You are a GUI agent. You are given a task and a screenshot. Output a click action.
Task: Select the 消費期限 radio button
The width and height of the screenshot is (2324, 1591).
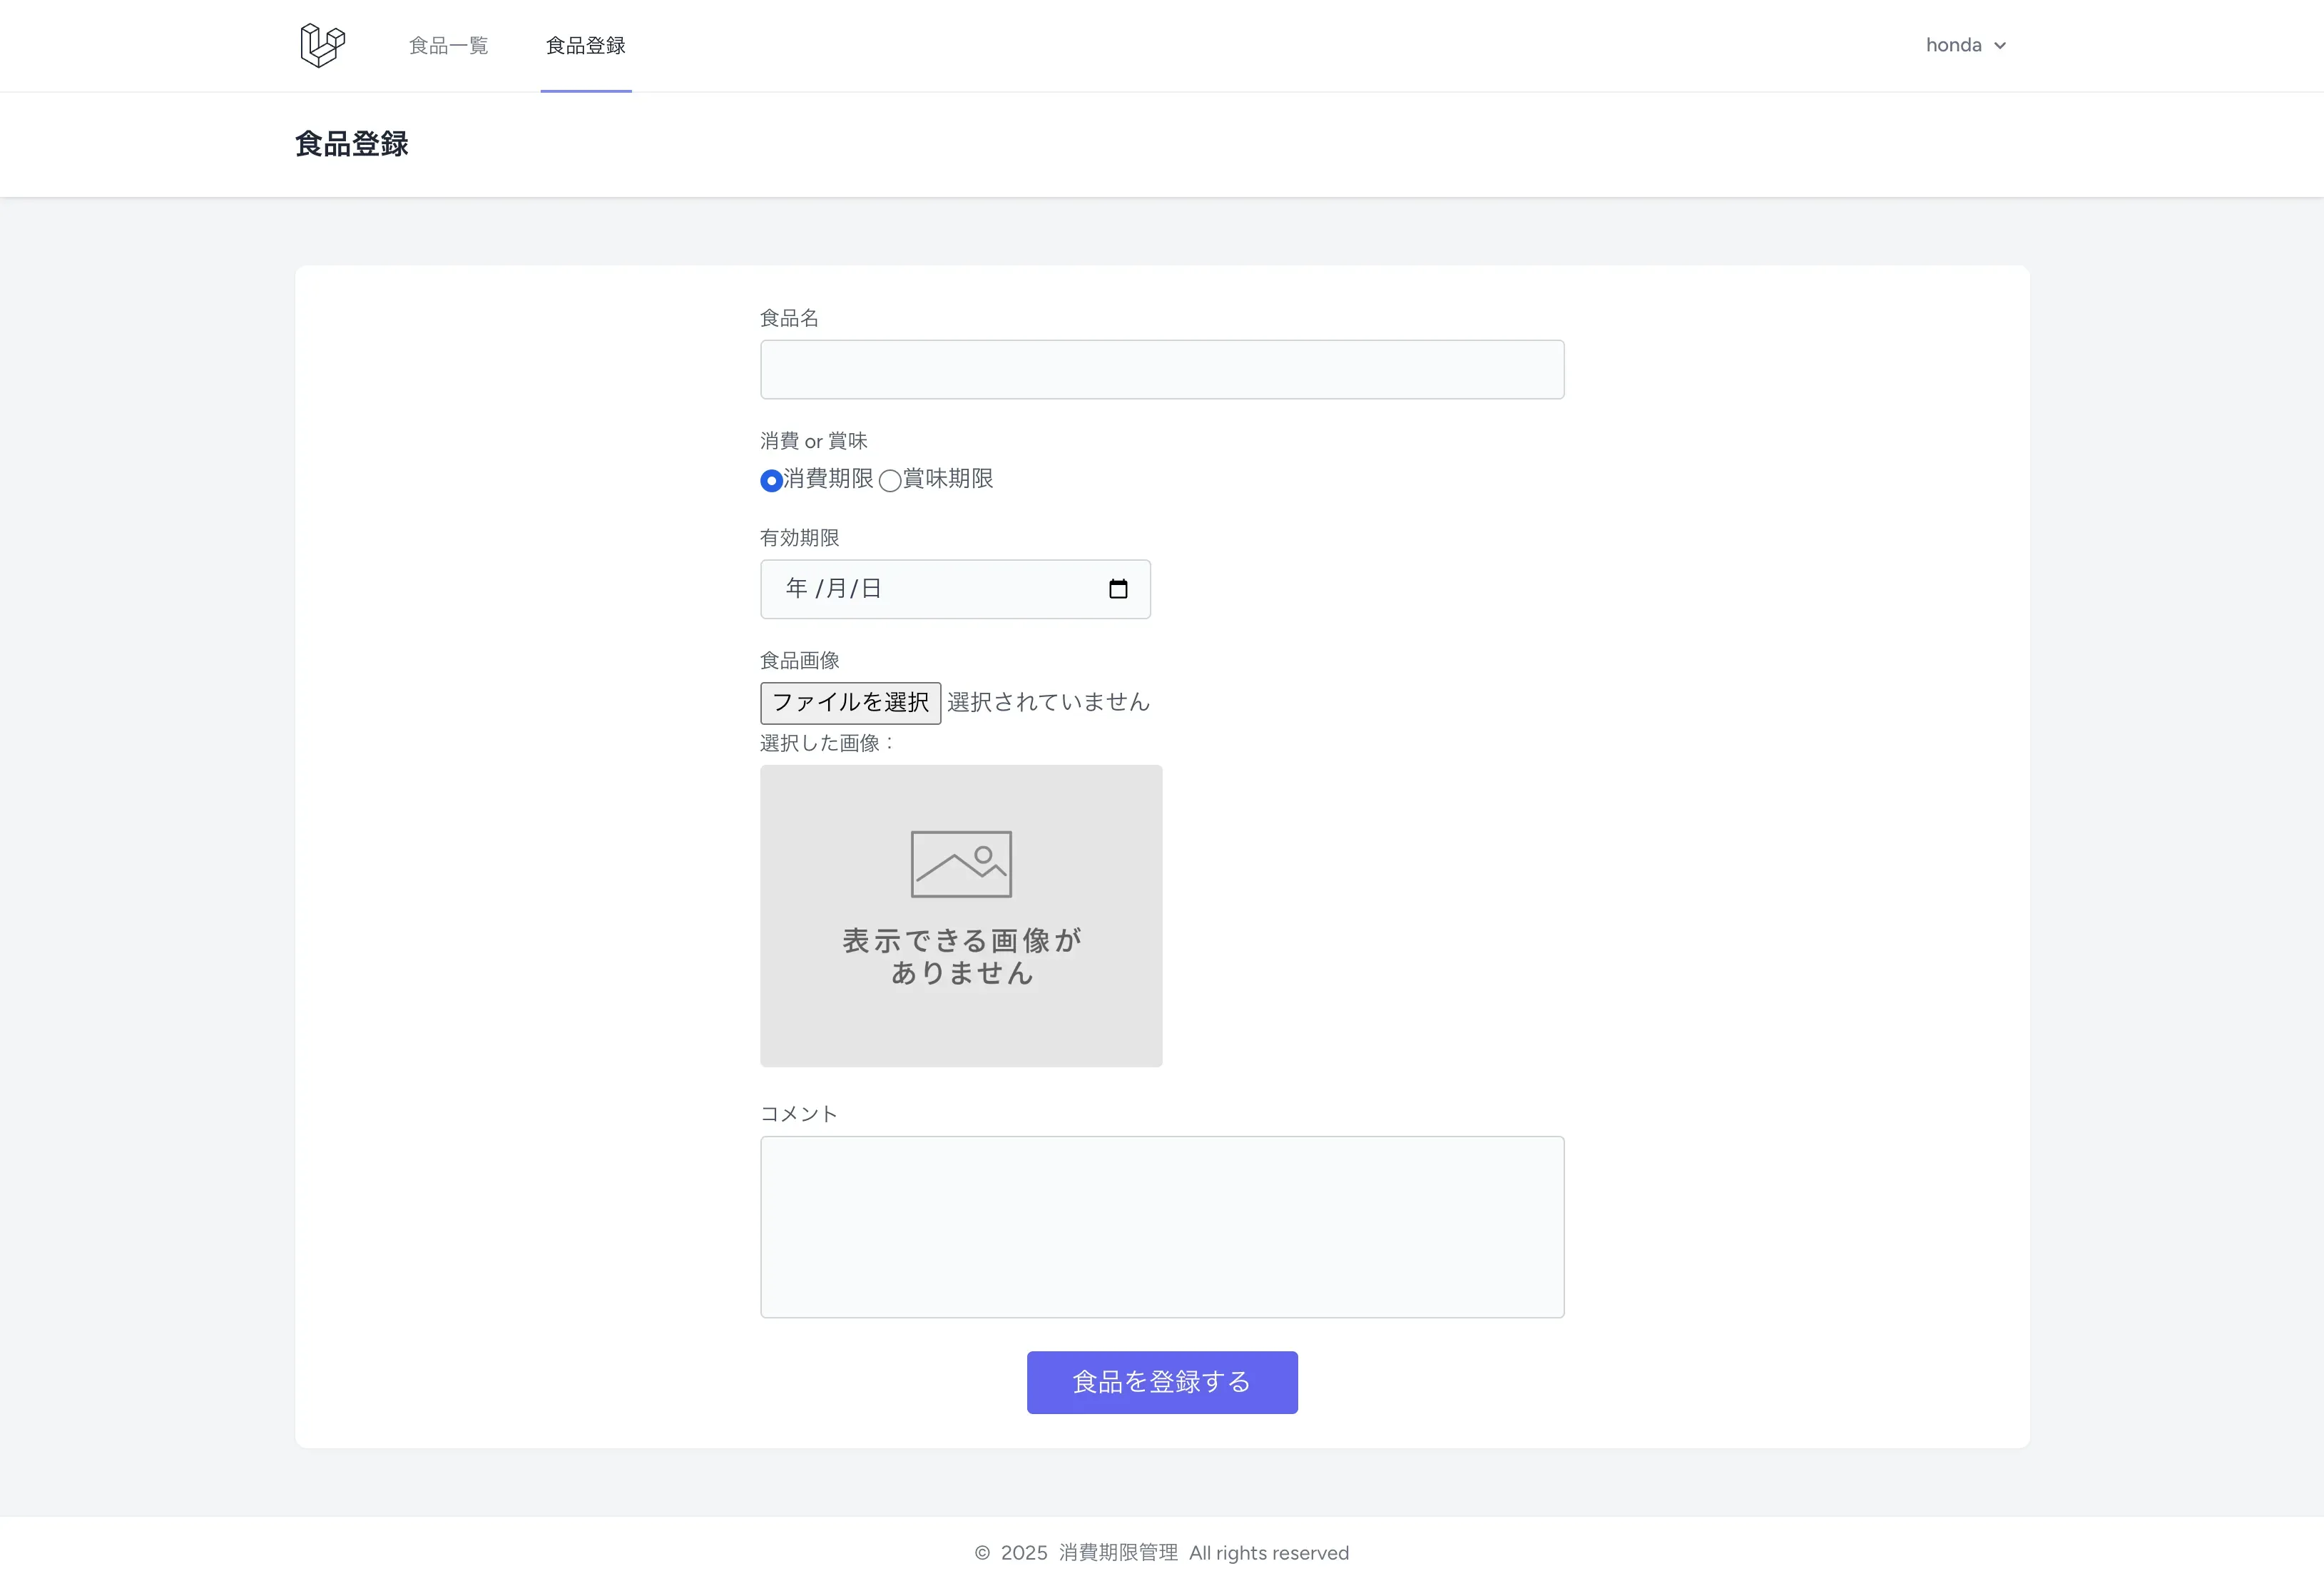tap(771, 481)
